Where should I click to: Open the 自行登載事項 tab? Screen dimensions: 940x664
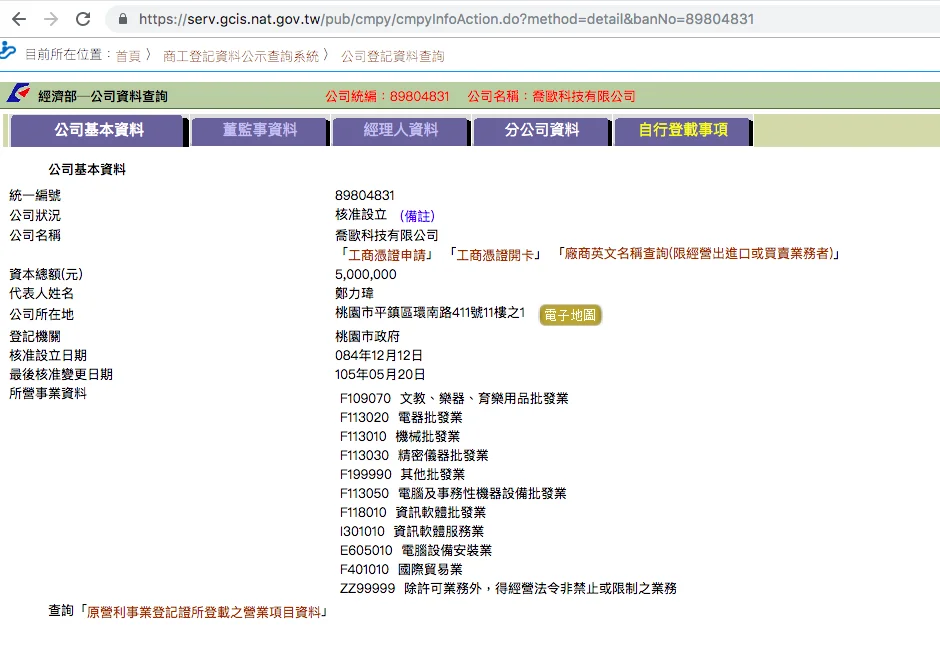click(x=682, y=130)
